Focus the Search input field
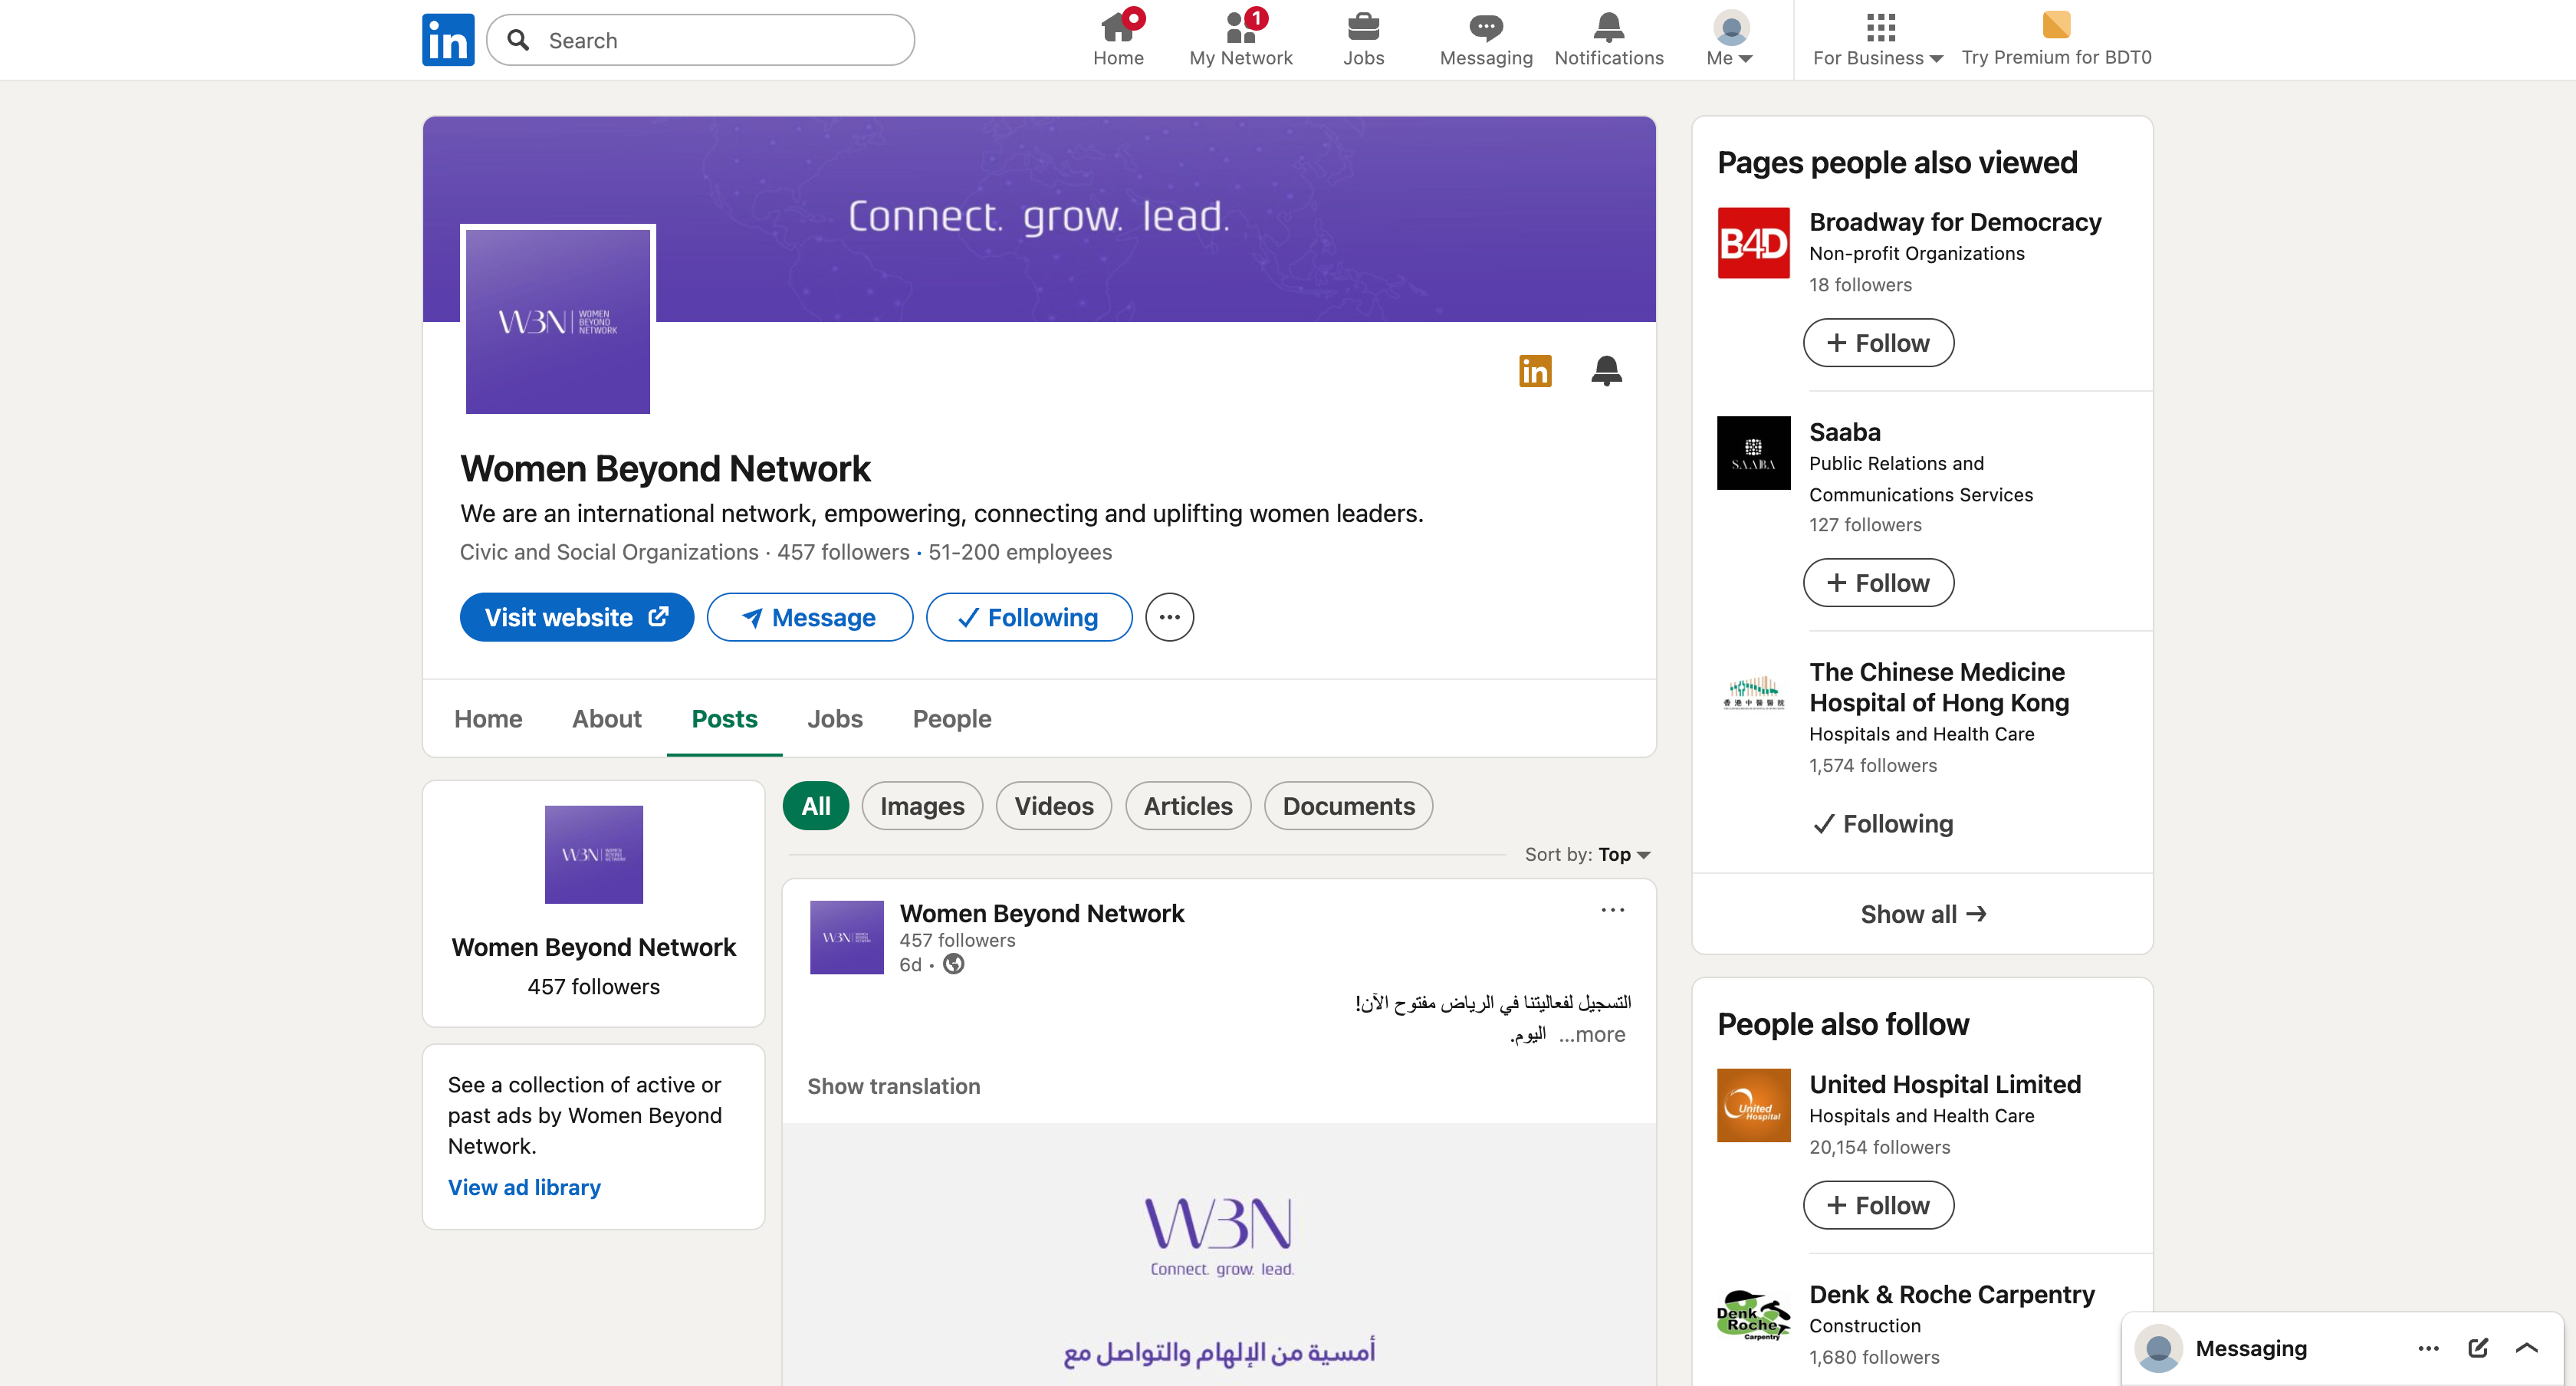This screenshot has width=2576, height=1386. pos(700,40)
